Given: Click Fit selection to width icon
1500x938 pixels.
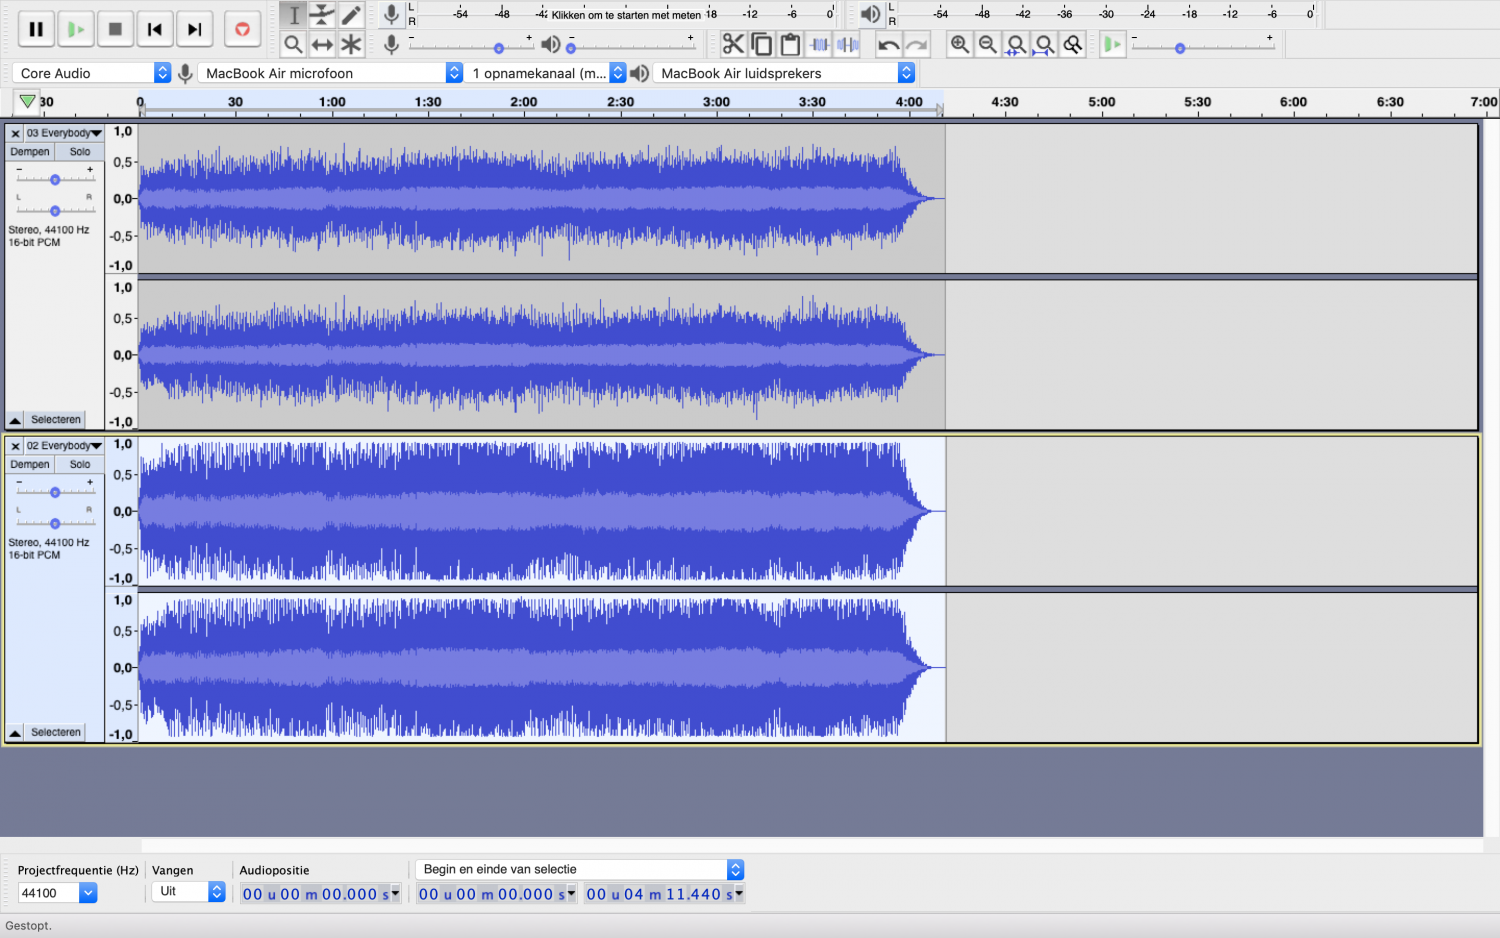Looking at the screenshot, I should [1016, 44].
